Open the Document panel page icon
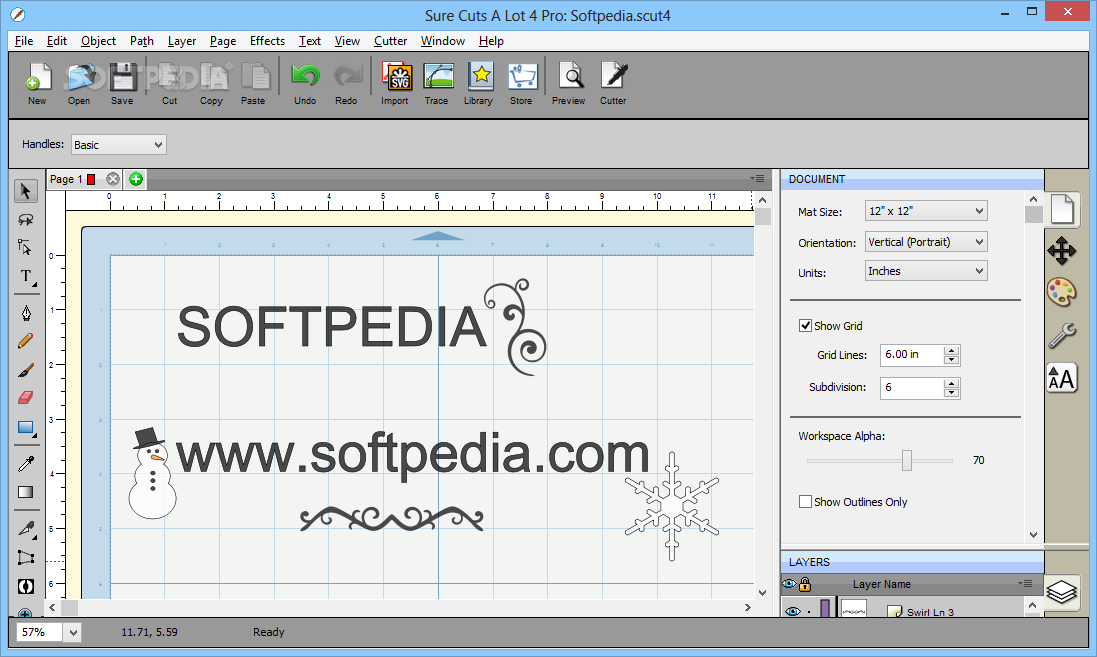 pyautogui.click(x=1062, y=209)
